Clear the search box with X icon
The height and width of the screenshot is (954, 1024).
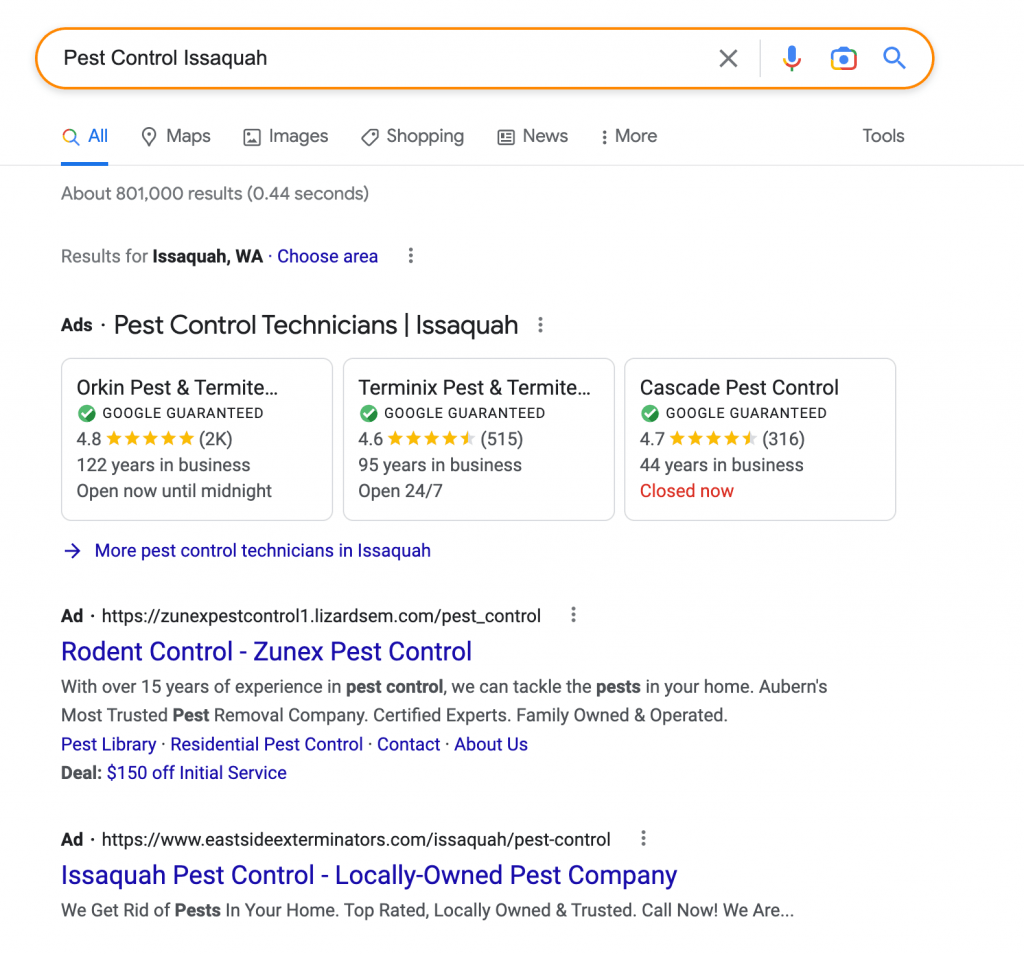[x=728, y=58]
